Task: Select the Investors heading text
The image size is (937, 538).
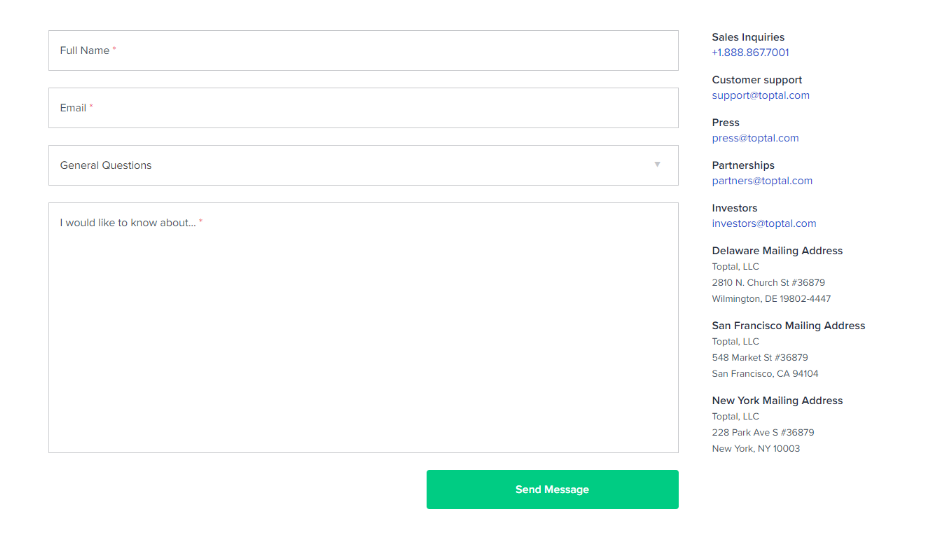Action: pos(734,208)
